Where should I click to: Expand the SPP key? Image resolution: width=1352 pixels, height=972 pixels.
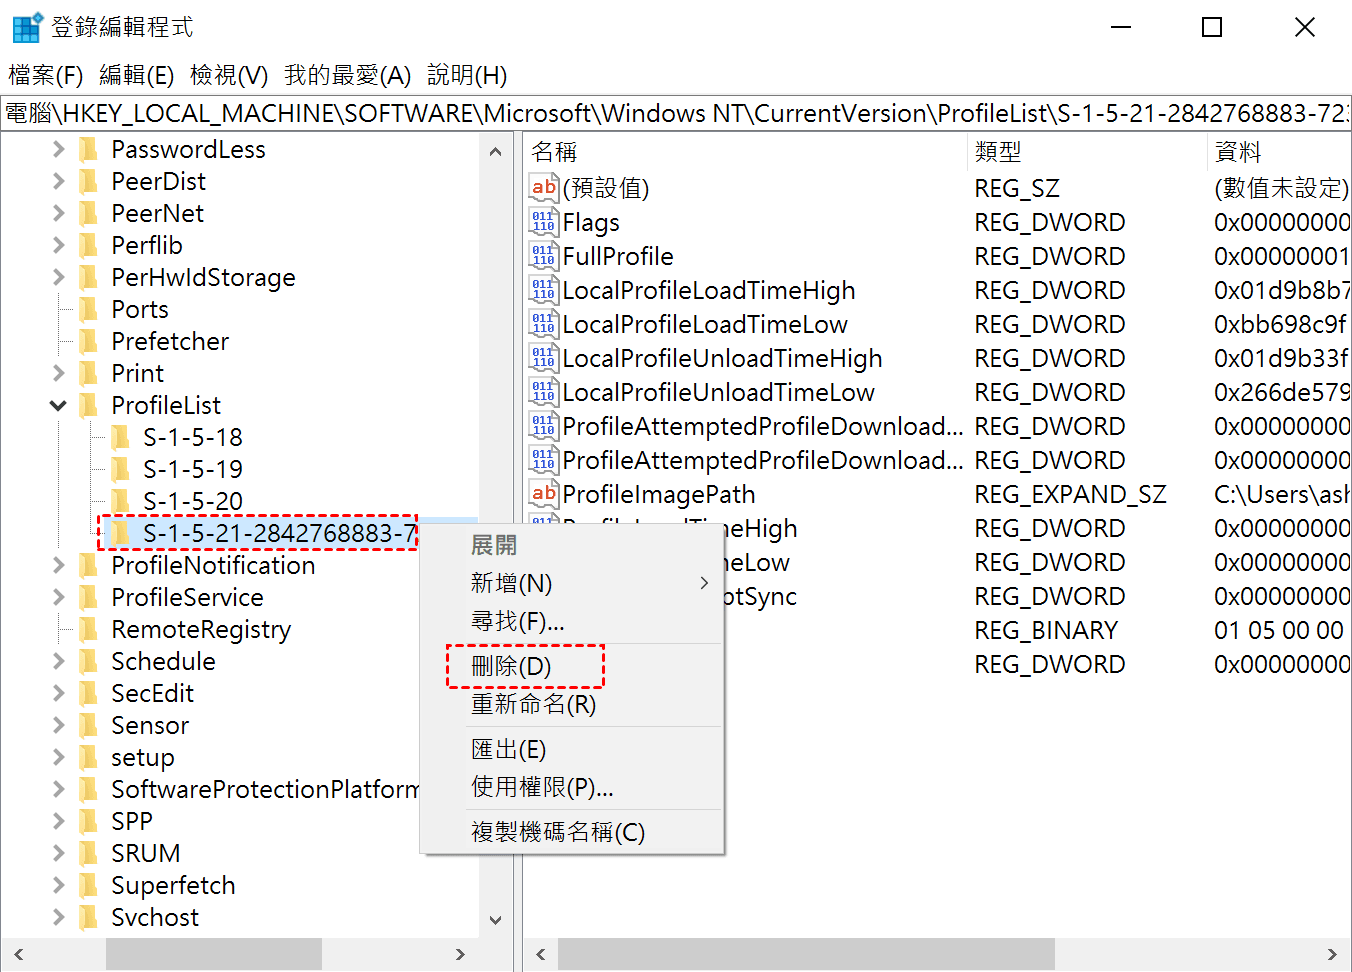[58, 822]
